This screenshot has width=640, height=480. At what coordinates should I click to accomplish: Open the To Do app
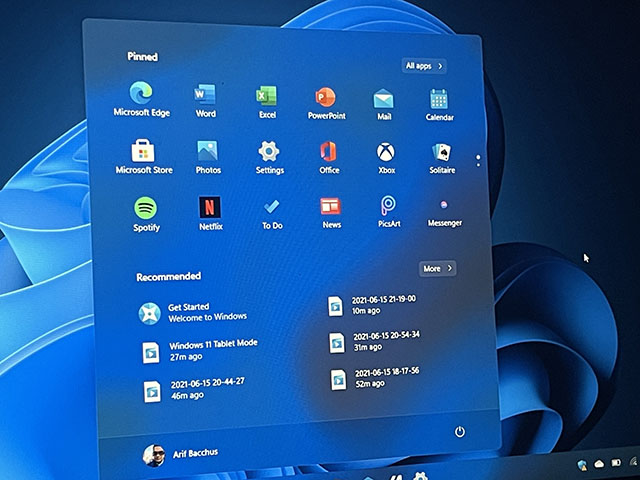(272, 214)
